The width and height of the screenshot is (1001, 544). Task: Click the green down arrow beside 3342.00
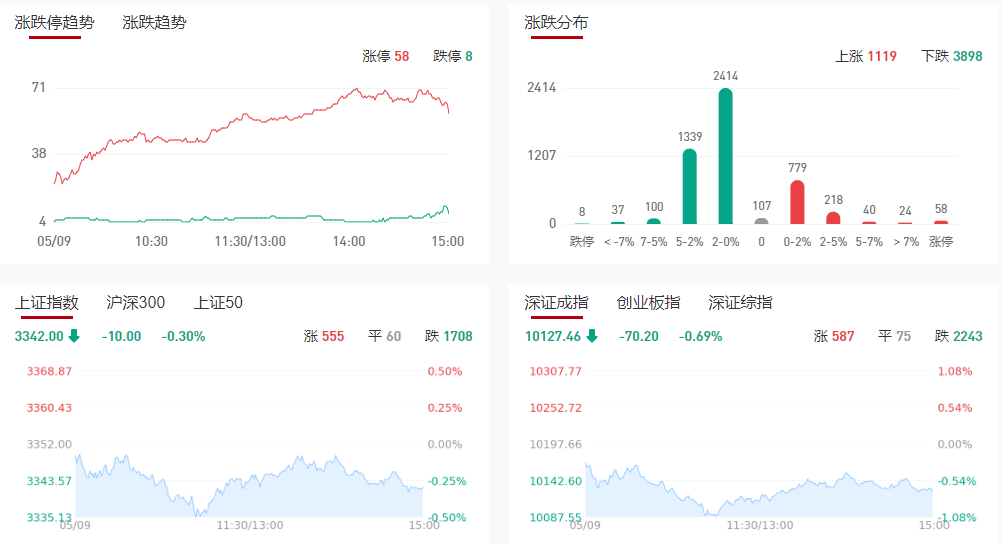click(x=74, y=336)
